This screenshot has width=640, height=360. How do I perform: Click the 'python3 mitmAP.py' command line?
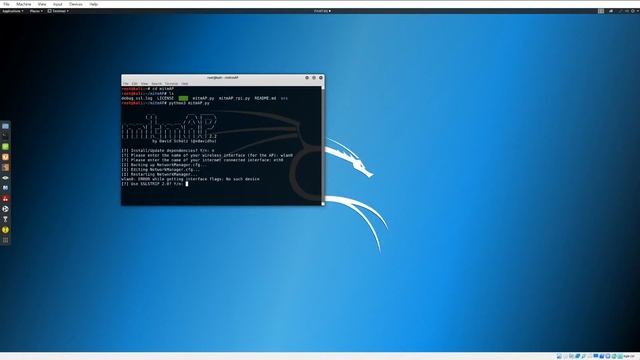pos(165,103)
